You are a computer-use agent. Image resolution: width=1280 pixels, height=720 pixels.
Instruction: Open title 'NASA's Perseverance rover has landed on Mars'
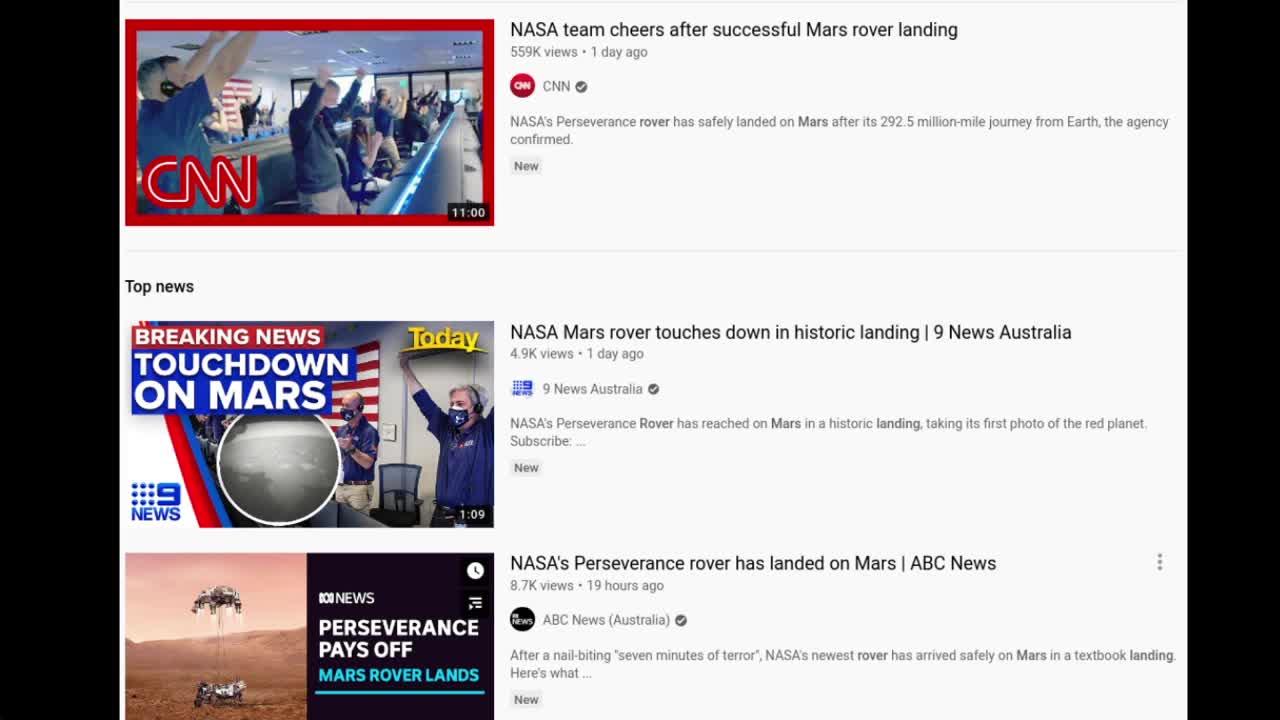[x=753, y=563]
